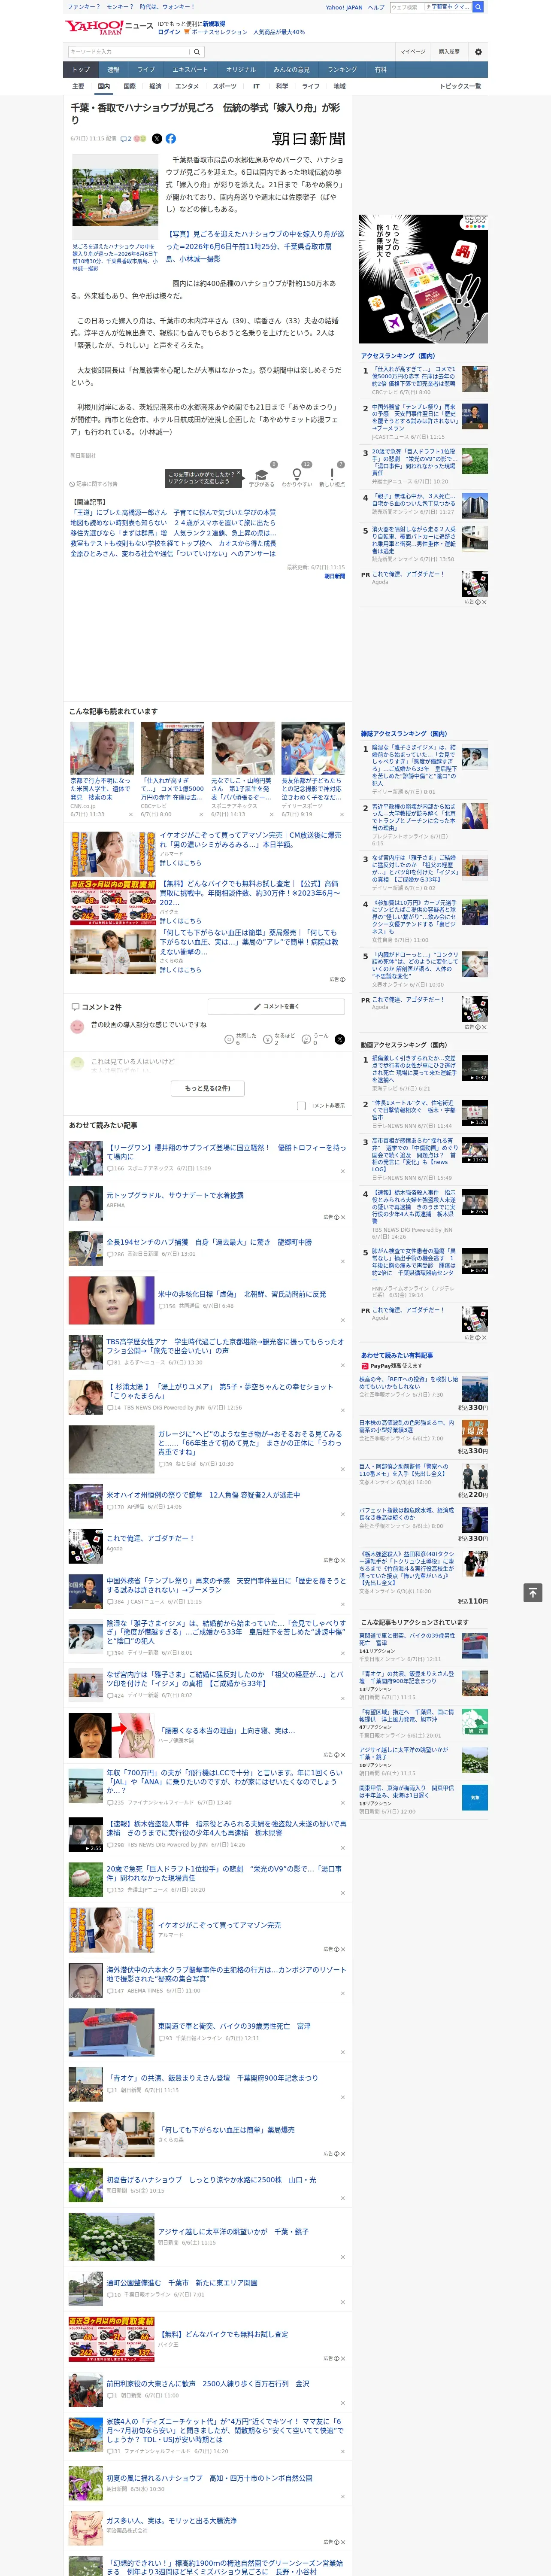551x2576 pixels.
Task: Click the web search magnifier button
Action: click(478, 7)
